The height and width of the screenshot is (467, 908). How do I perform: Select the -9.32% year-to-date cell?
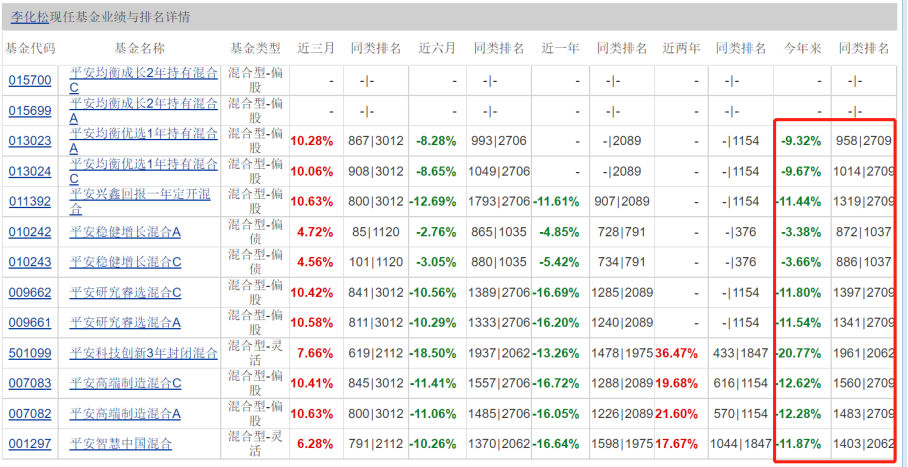[801, 141]
